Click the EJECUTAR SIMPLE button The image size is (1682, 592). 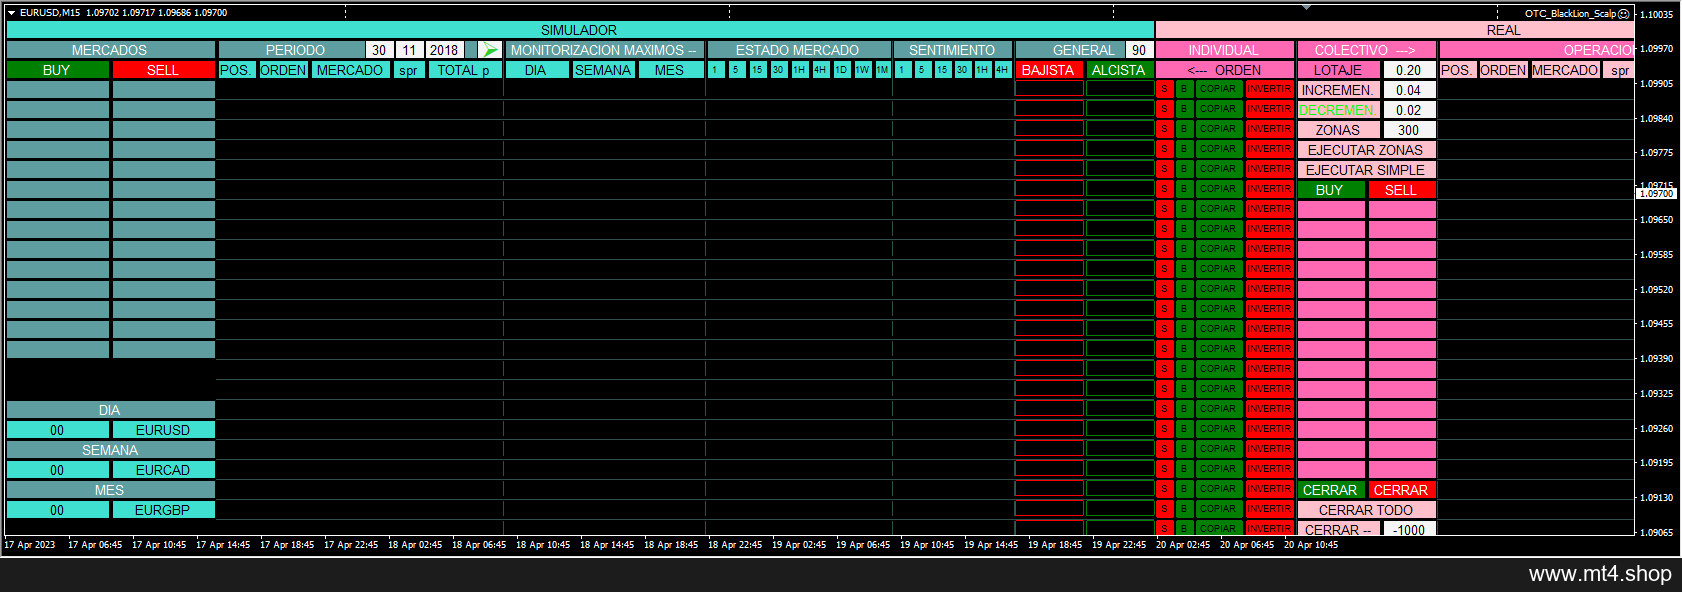tap(1366, 170)
